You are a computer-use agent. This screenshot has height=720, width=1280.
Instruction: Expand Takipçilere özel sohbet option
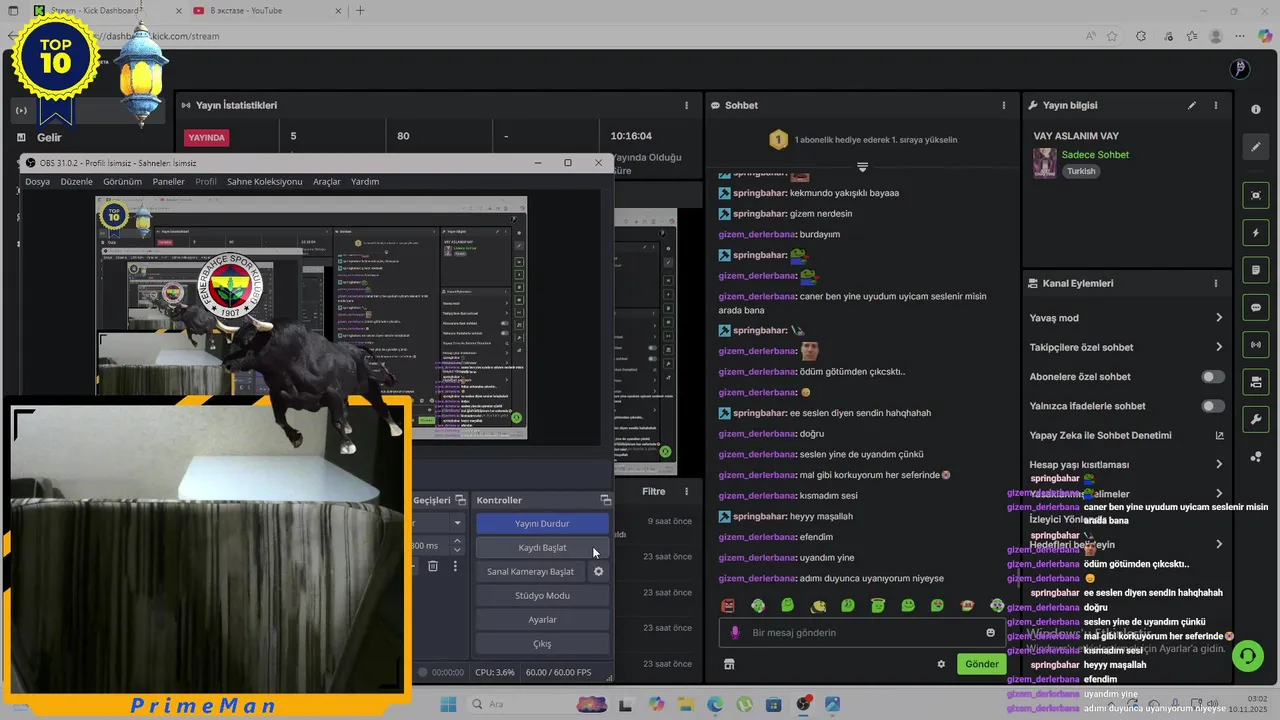tap(1219, 347)
